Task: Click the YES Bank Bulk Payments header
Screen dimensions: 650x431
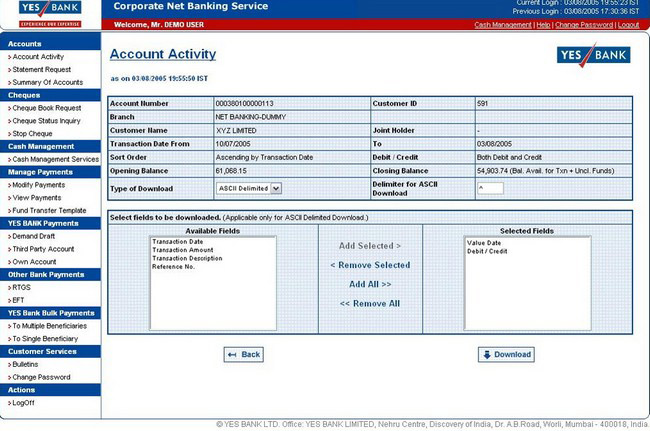Action: (50, 313)
